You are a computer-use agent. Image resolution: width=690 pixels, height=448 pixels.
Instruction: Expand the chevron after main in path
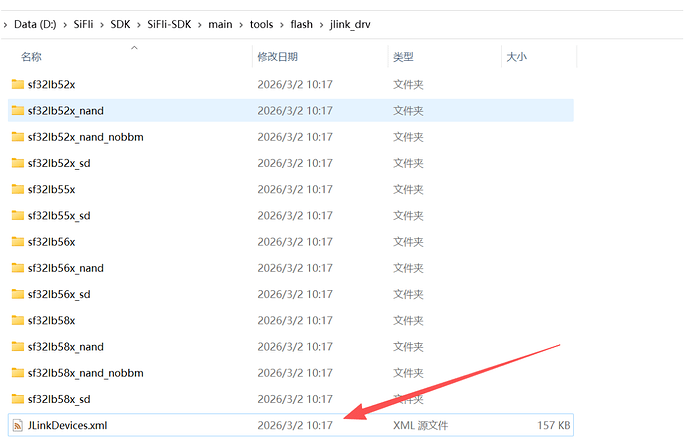point(241,25)
